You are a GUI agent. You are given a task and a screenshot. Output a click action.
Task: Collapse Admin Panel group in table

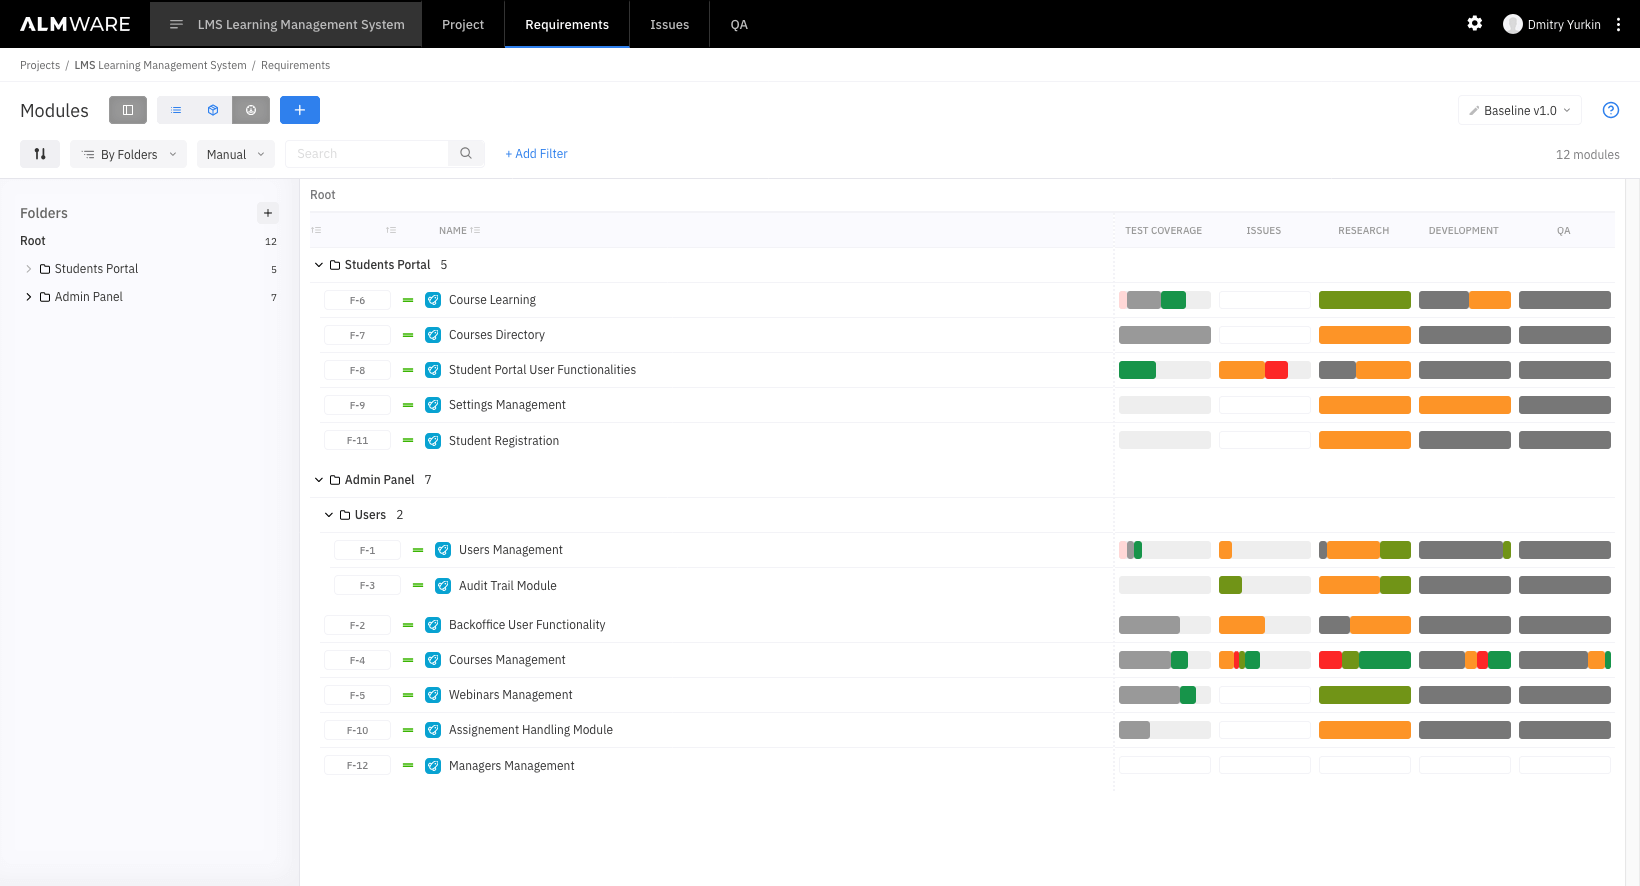tap(319, 480)
